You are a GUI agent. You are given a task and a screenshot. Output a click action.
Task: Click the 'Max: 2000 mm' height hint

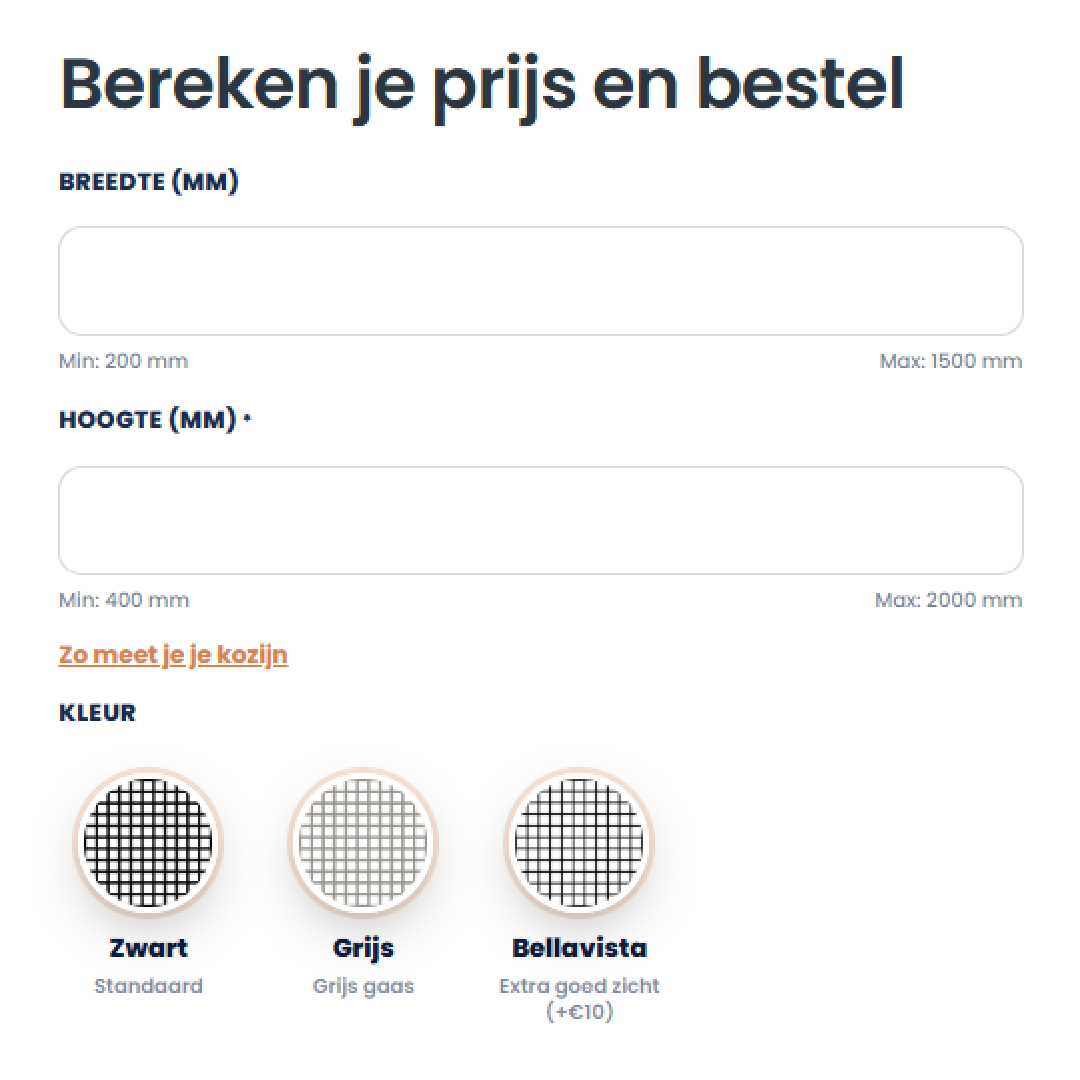(x=948, y=600)
